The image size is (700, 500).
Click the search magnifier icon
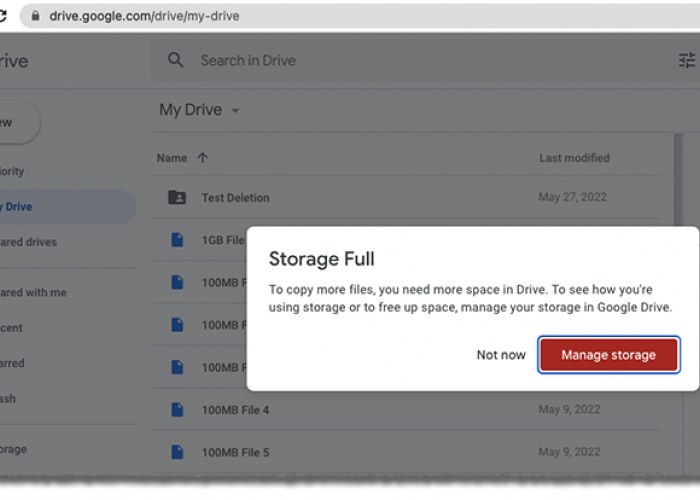(x=175, y=60)
